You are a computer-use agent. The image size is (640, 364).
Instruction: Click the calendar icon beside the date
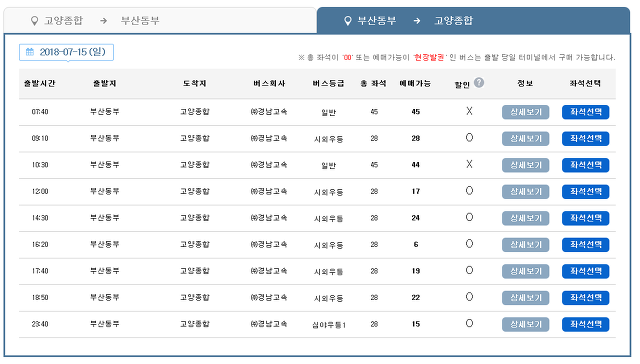pyautogui.click(x=30, y=52)
